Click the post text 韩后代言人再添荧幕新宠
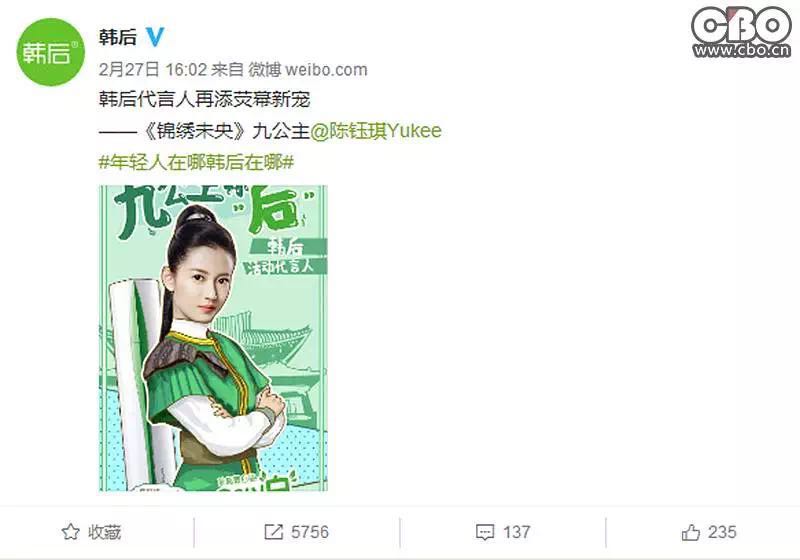The height and width of the screenshot is (560, 800). coord(205,99)
